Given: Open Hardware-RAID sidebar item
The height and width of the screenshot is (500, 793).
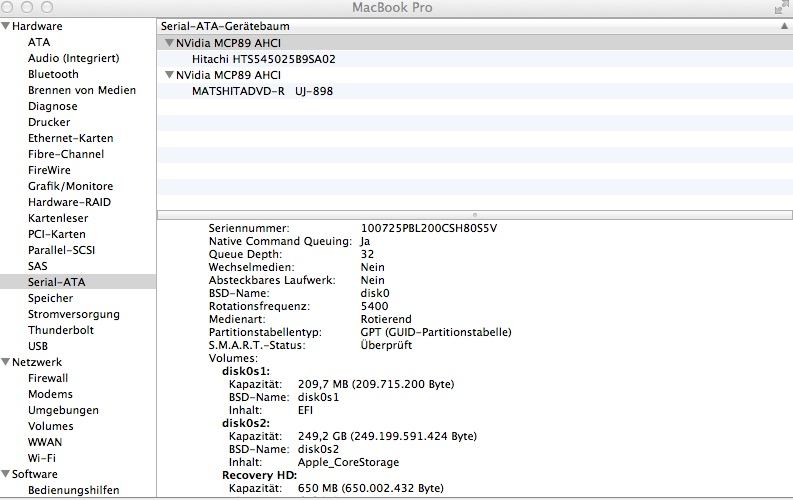Looking at the screenshot, I should pos(69,202).
